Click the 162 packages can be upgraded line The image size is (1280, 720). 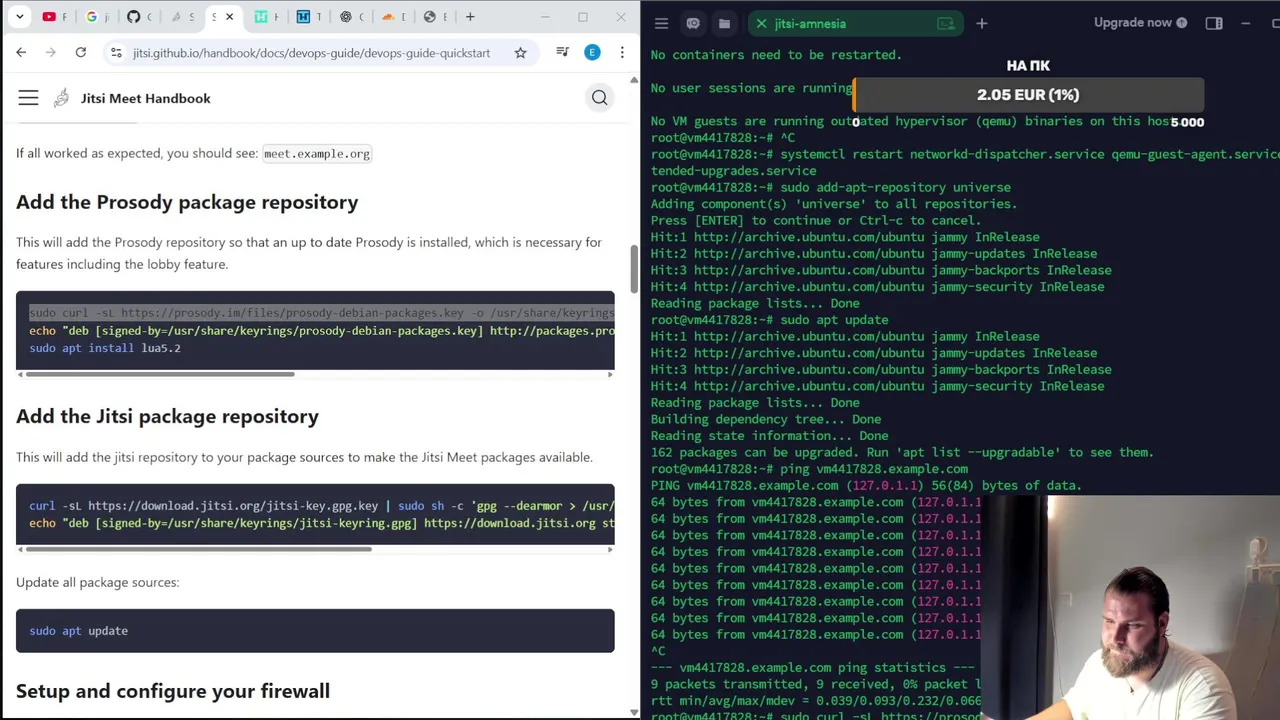[x=902, y=452]
